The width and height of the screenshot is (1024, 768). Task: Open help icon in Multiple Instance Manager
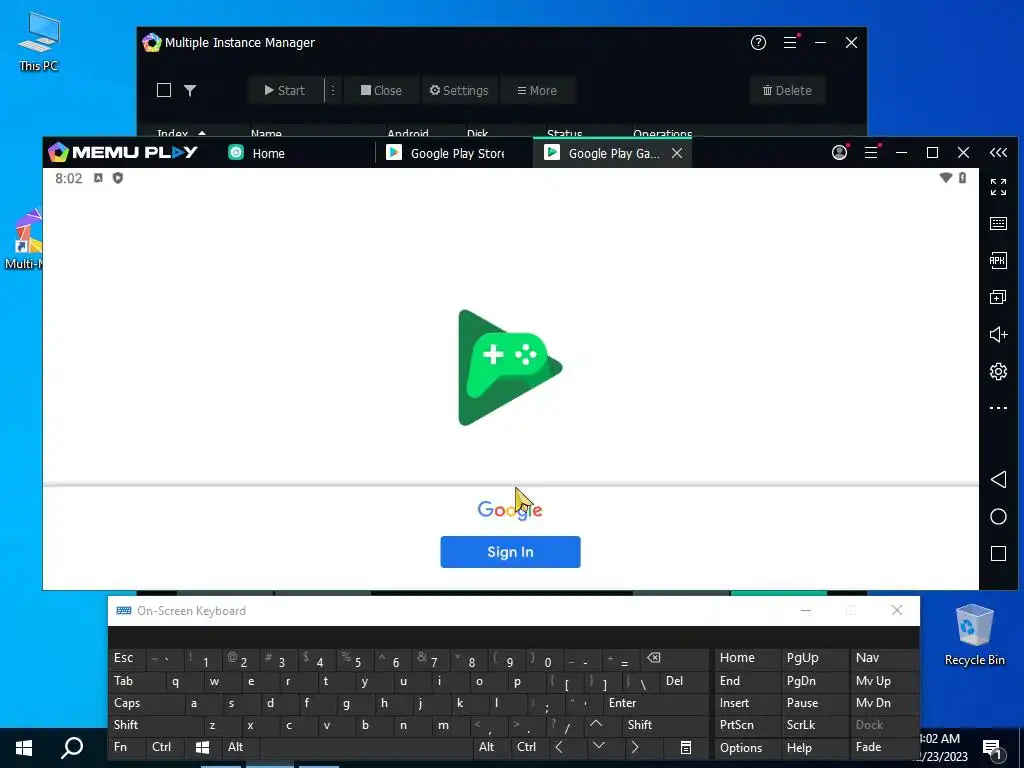click(x=758, y=42)
